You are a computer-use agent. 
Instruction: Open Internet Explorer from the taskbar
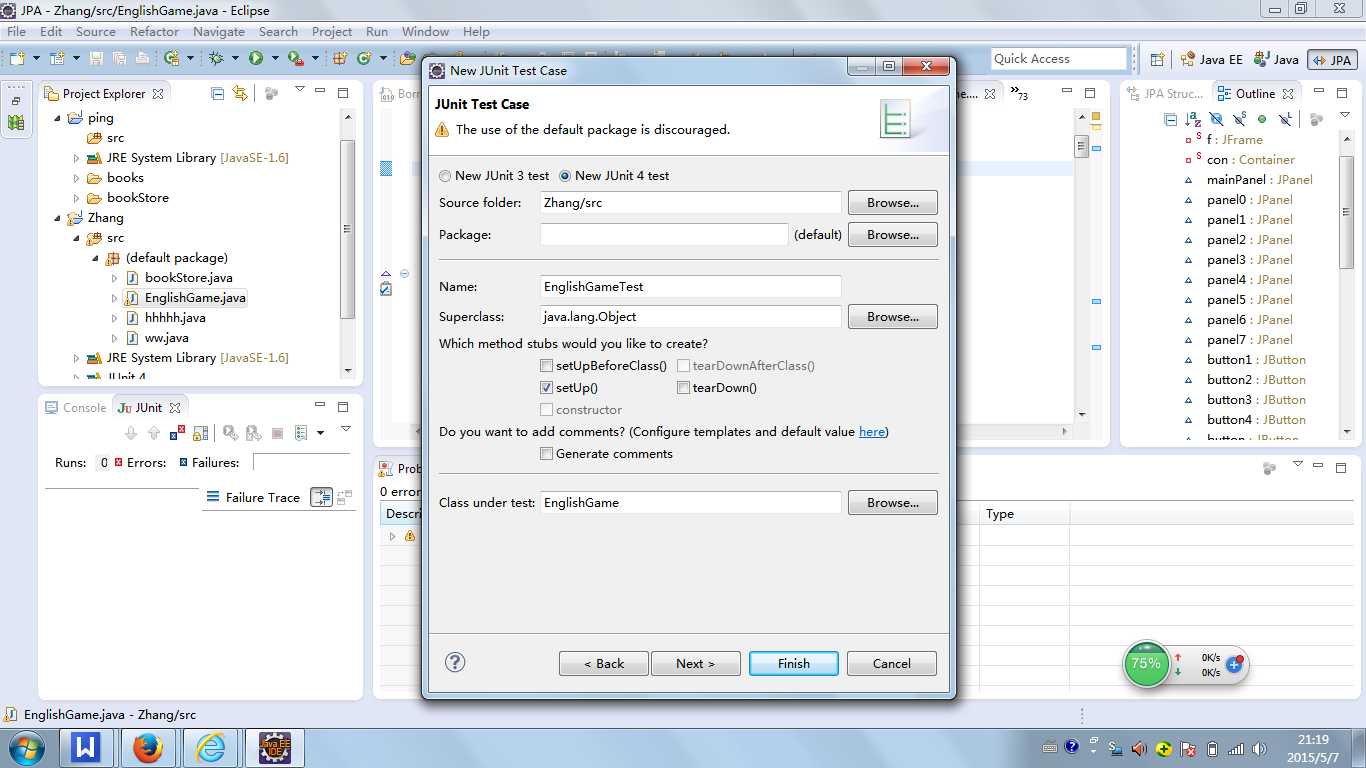coord(211,747)
